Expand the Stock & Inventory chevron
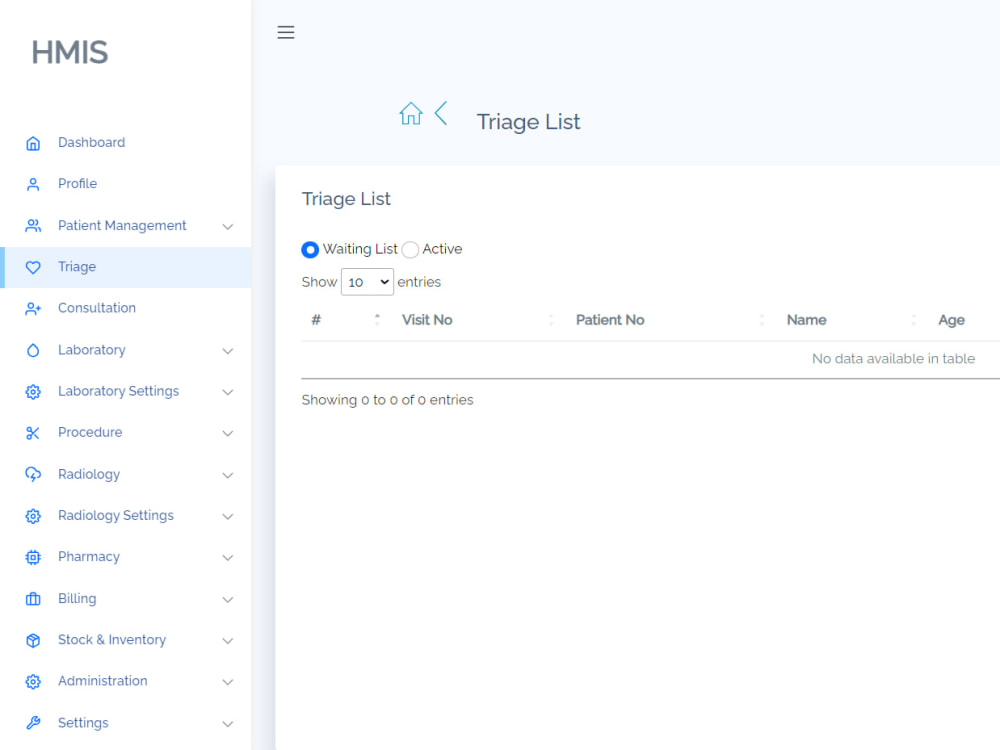 (228, 641)
